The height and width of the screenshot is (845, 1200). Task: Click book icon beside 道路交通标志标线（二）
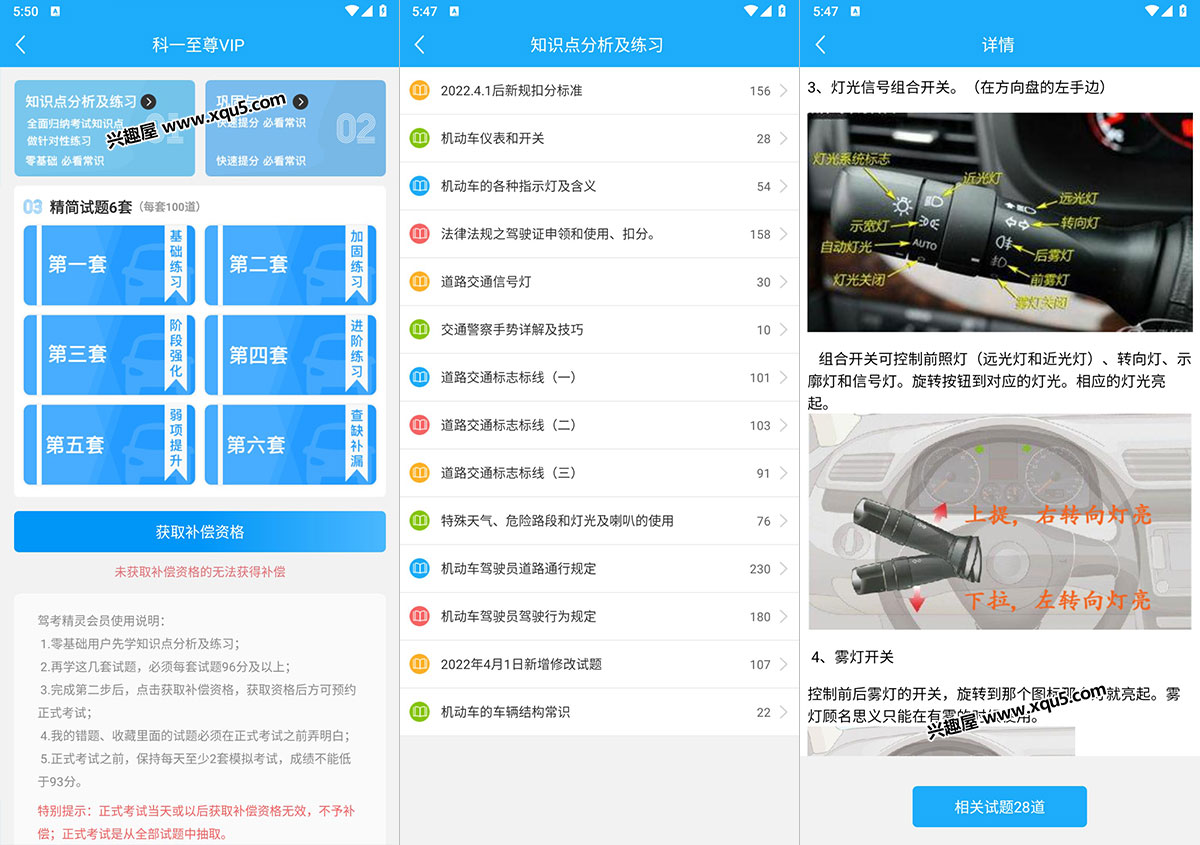420,425
